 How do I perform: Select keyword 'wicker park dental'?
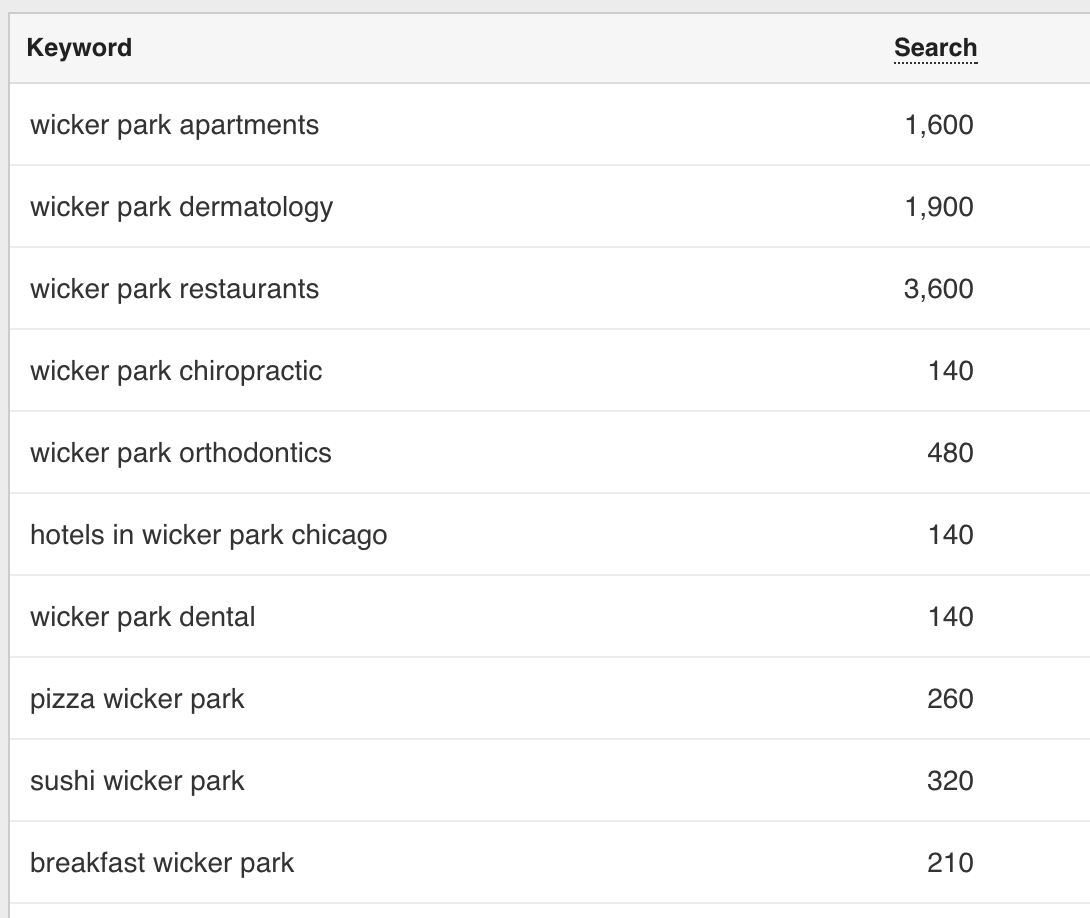point(143,617)
